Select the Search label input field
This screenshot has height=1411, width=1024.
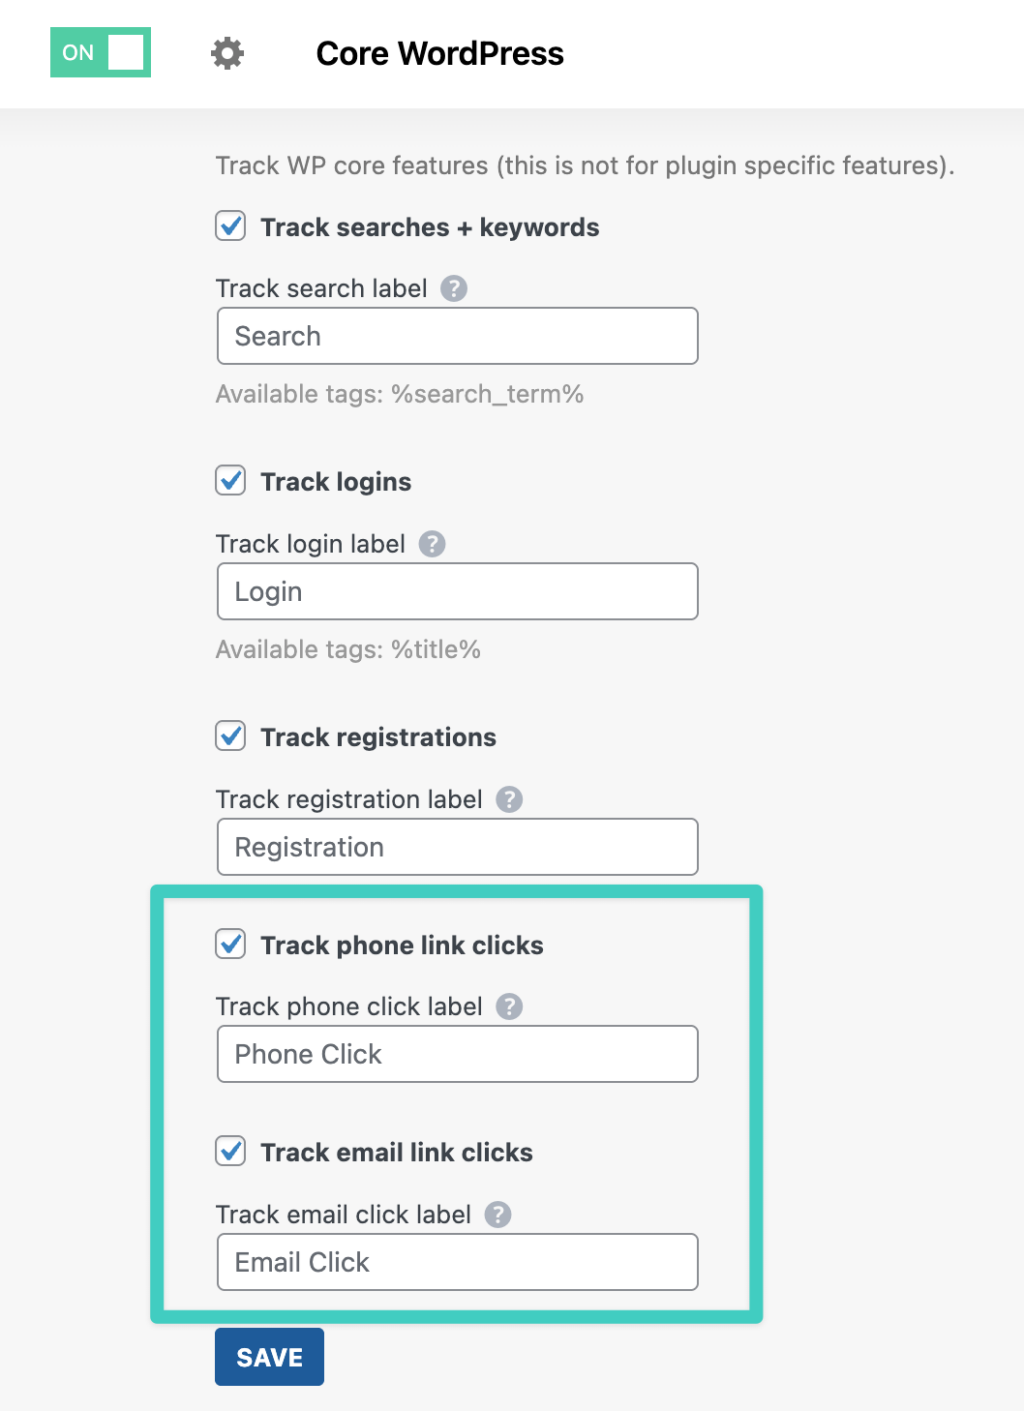(x=456, y=336)
